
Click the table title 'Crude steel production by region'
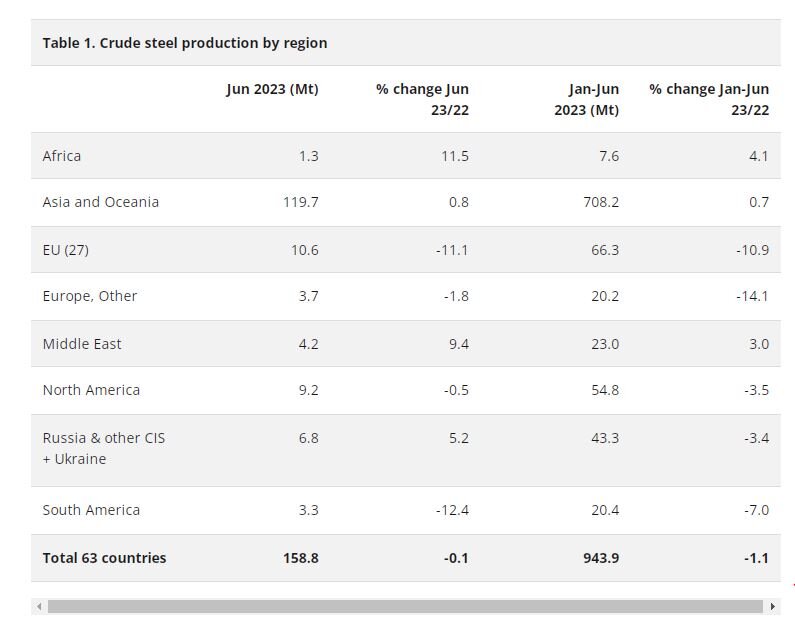[185, 43]
